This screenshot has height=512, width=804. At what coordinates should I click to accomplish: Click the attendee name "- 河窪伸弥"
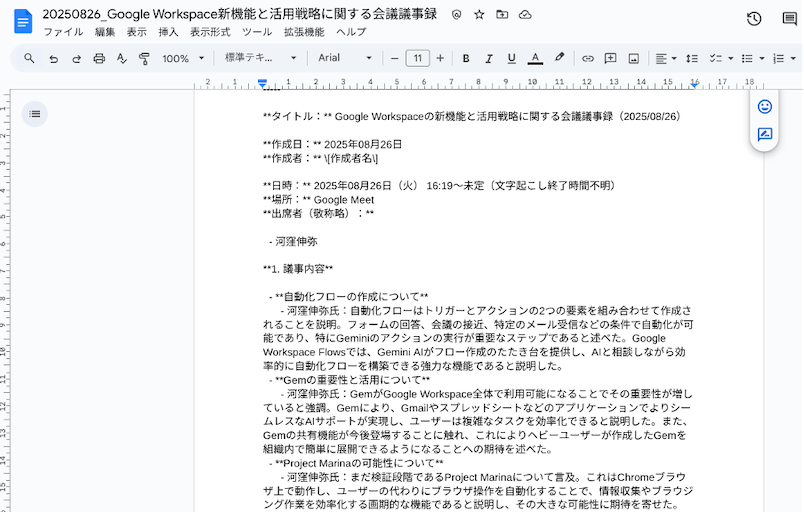click(x=293, y=241)
